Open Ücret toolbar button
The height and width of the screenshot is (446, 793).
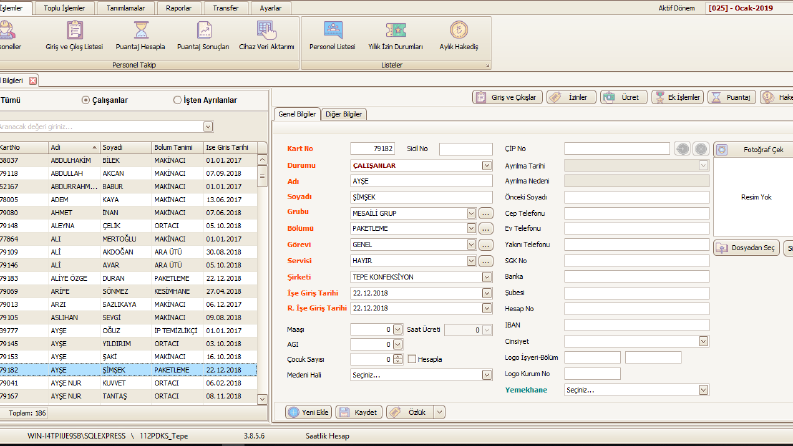tap(624, 97)
